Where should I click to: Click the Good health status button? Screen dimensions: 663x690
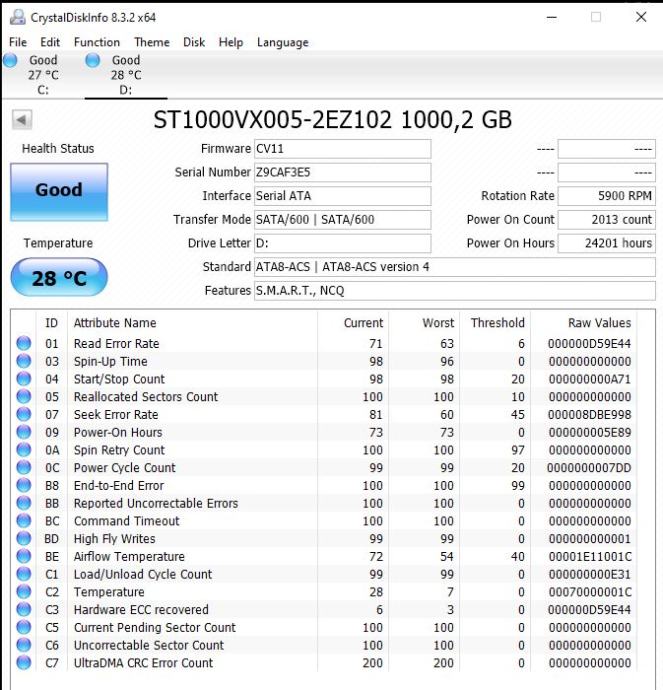tap(58, 191)
